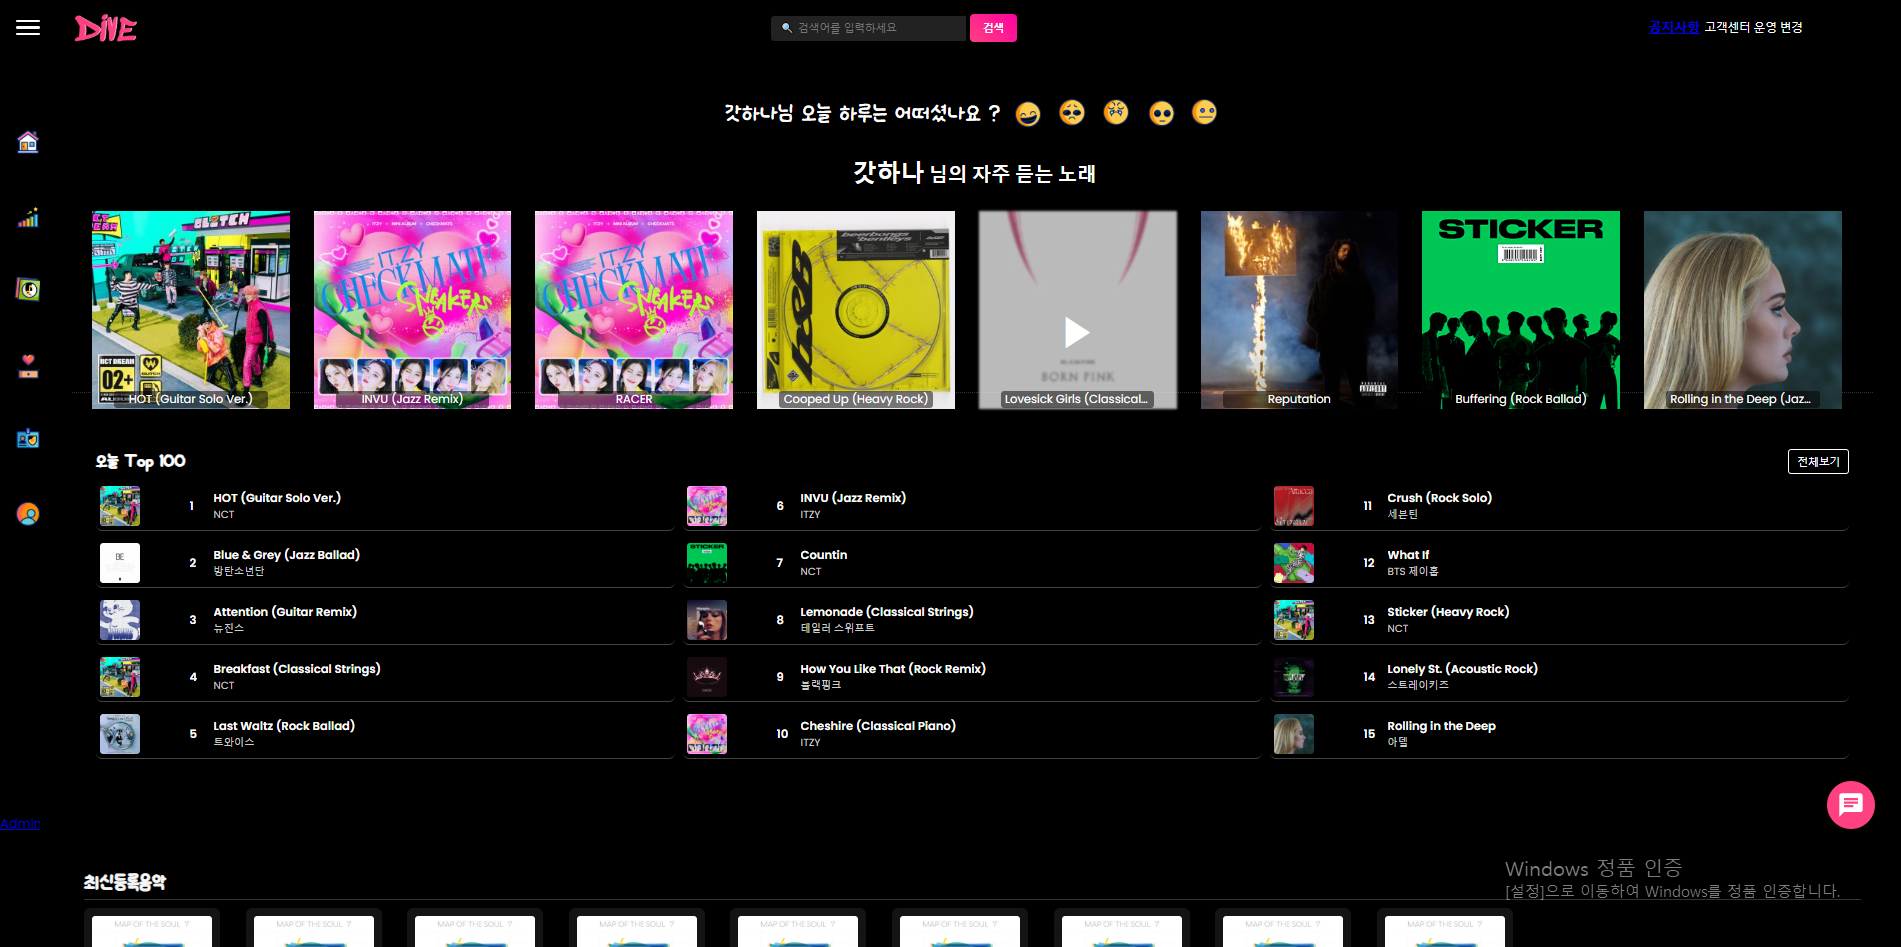Open Rolling in the Deep (Jaz... card
The width and height of the screenshot is (1901, 947).
tap(1743, 310)
